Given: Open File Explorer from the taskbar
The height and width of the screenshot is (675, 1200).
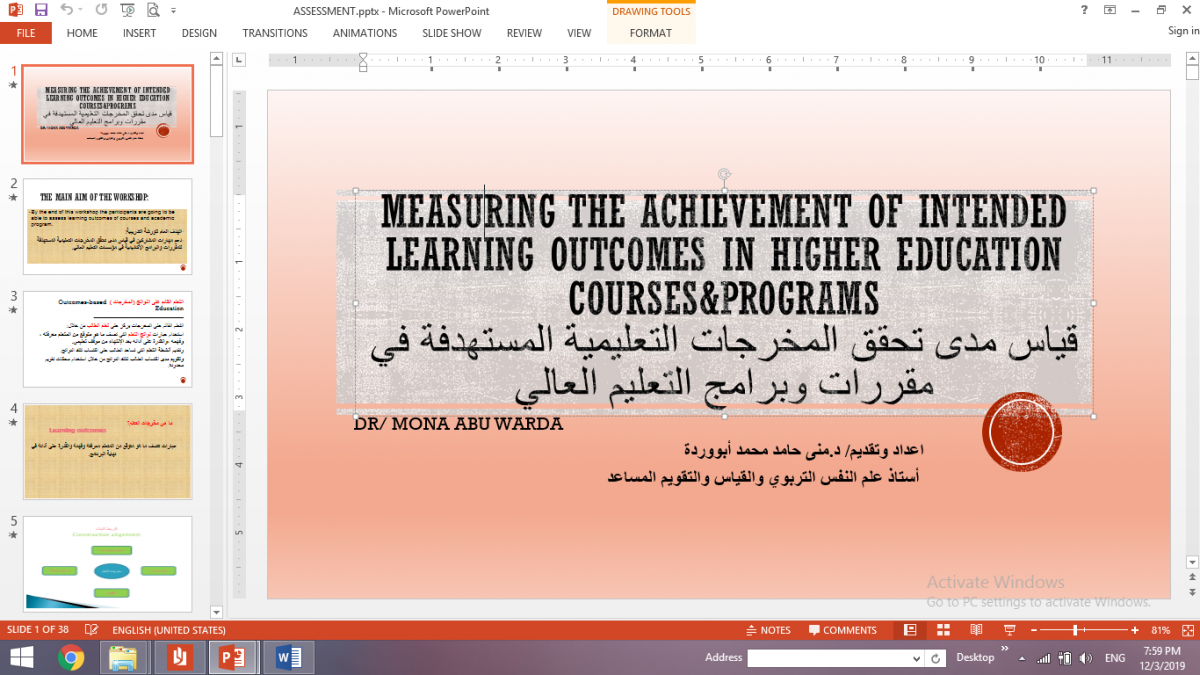Looking at the screenshot, I should tap(123, 658).
